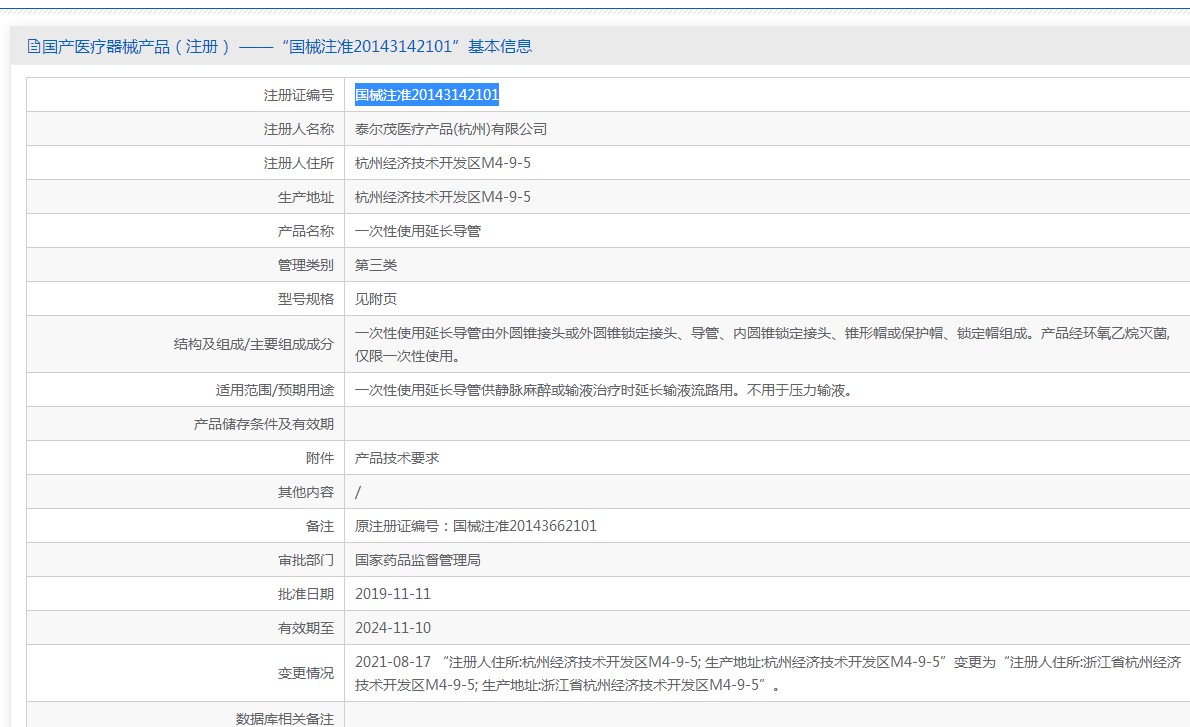The image size is (1190, 727).
Task: Click the 产品技术要求 attachment value
Action: 397,458
